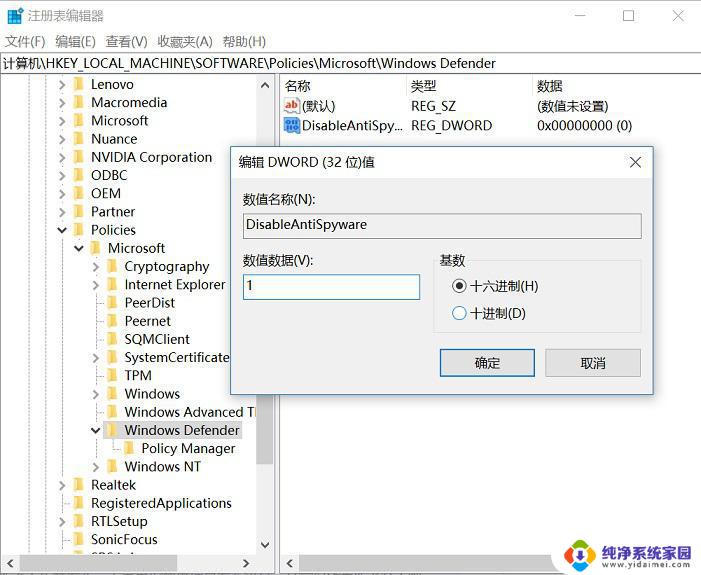Select the Microsoft key under SOFTWARE
Screen dimensions: 701x575
coord(119,121)
